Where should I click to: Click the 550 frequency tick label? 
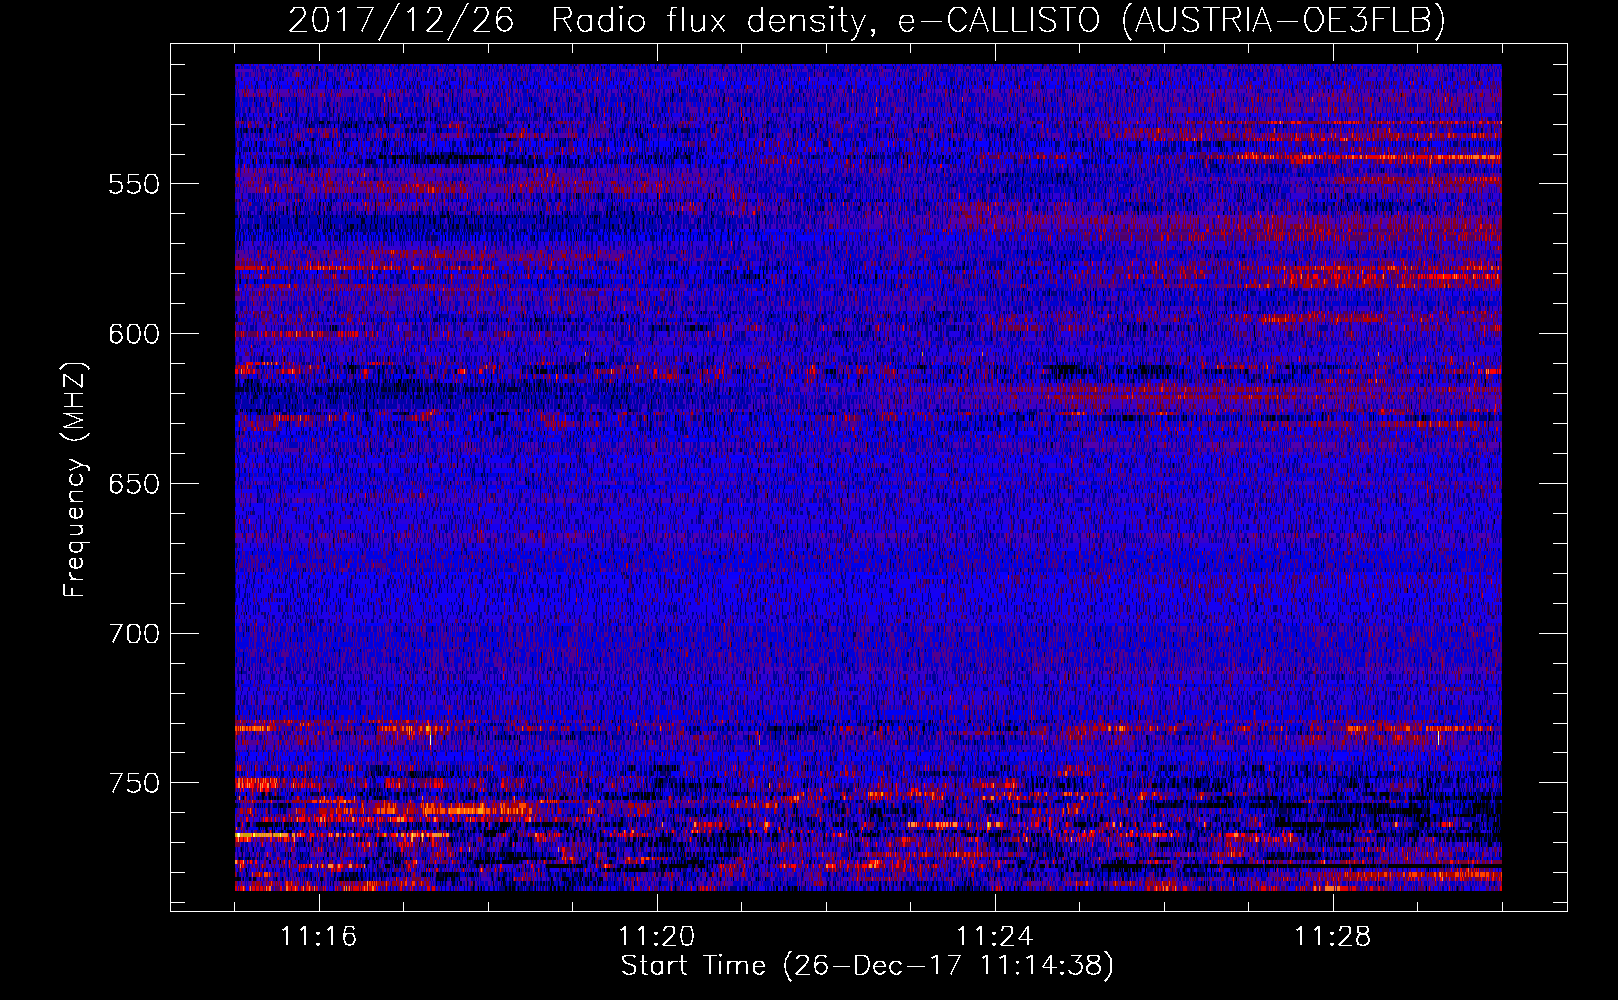134,184
